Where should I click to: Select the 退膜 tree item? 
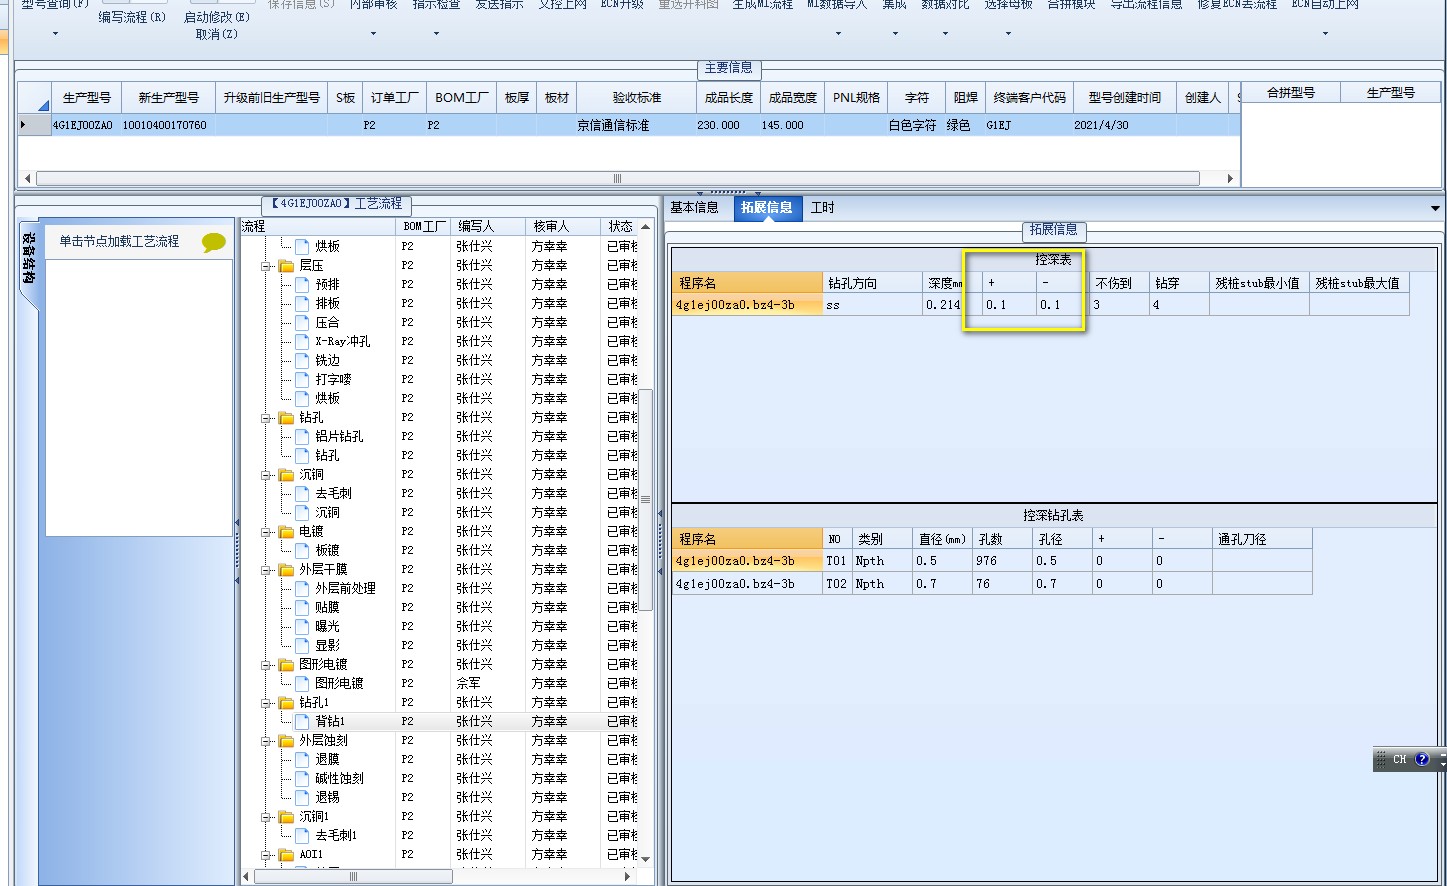point(327,760)
